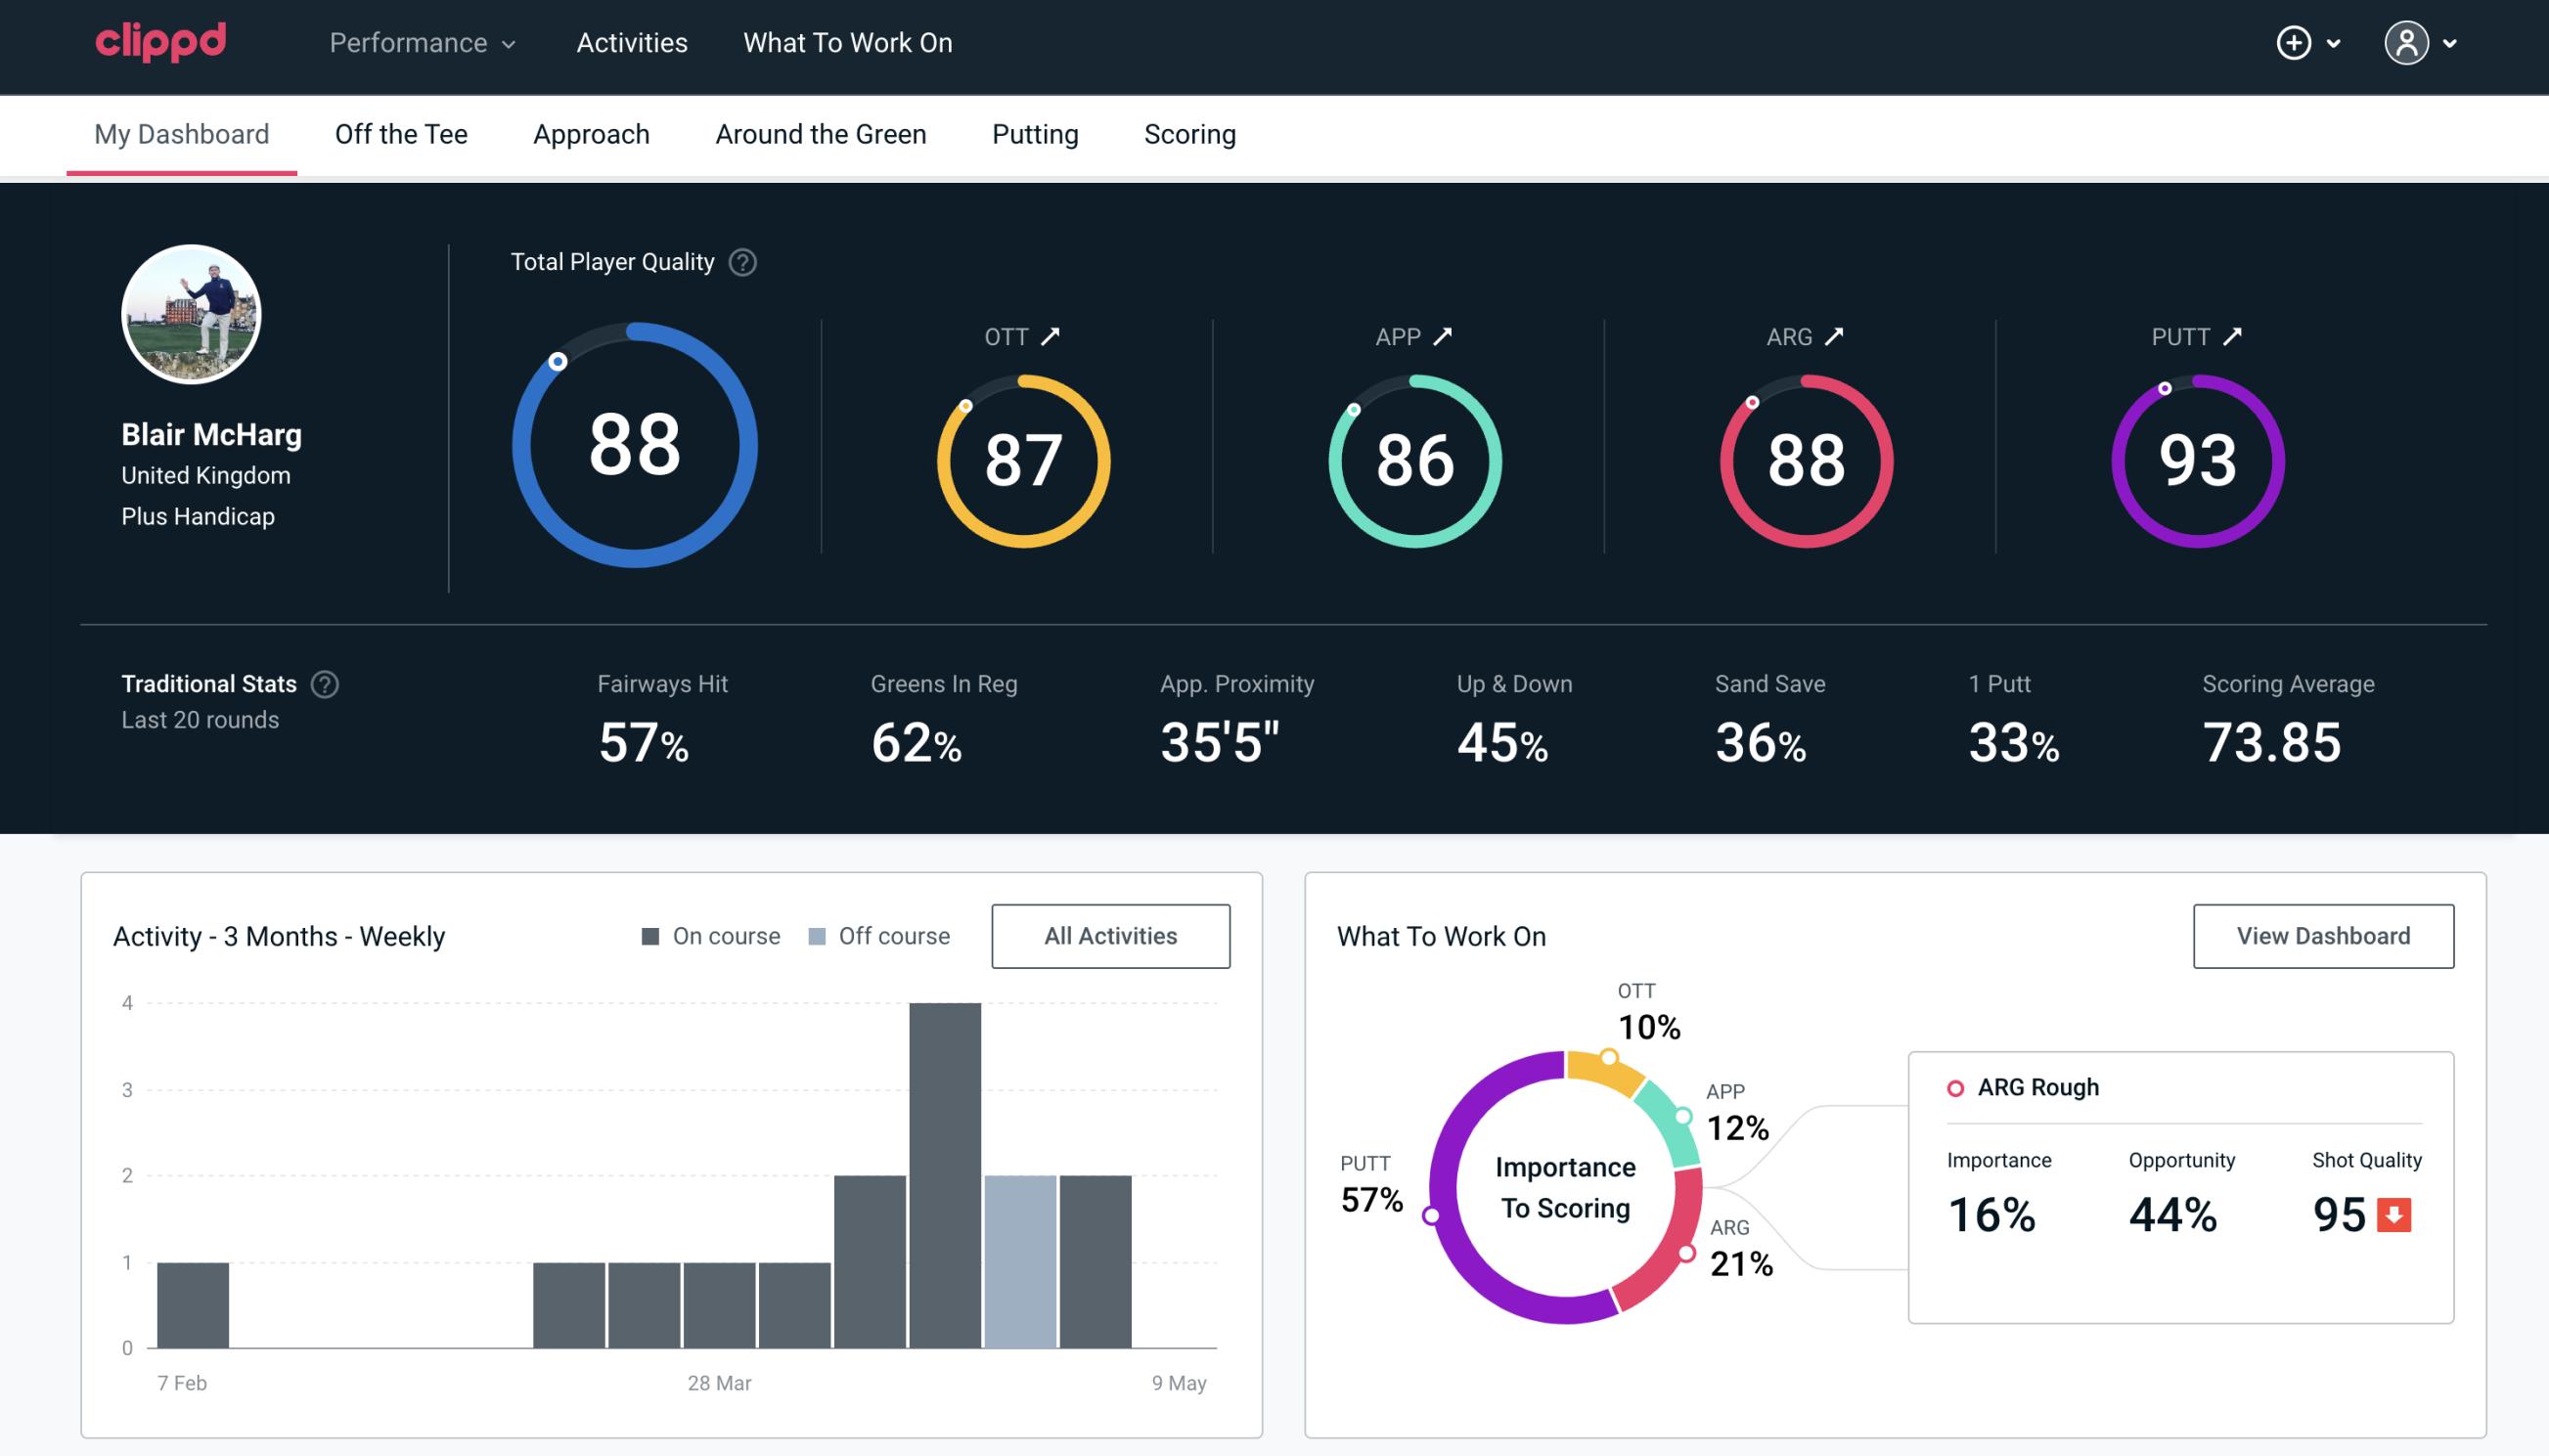This screenshot has height=1456, width=2549.
Task: Select the Around the Green menu item
Action: (x=820, y=133)
